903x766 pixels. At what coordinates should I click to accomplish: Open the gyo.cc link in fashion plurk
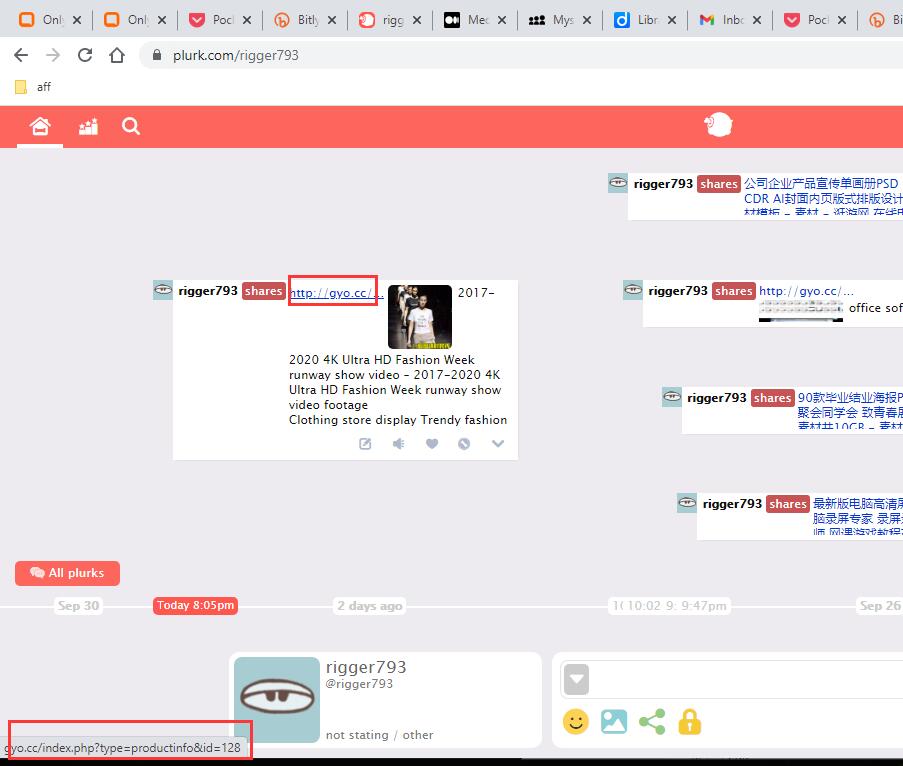pyautogui.click(x=336, y=293)
